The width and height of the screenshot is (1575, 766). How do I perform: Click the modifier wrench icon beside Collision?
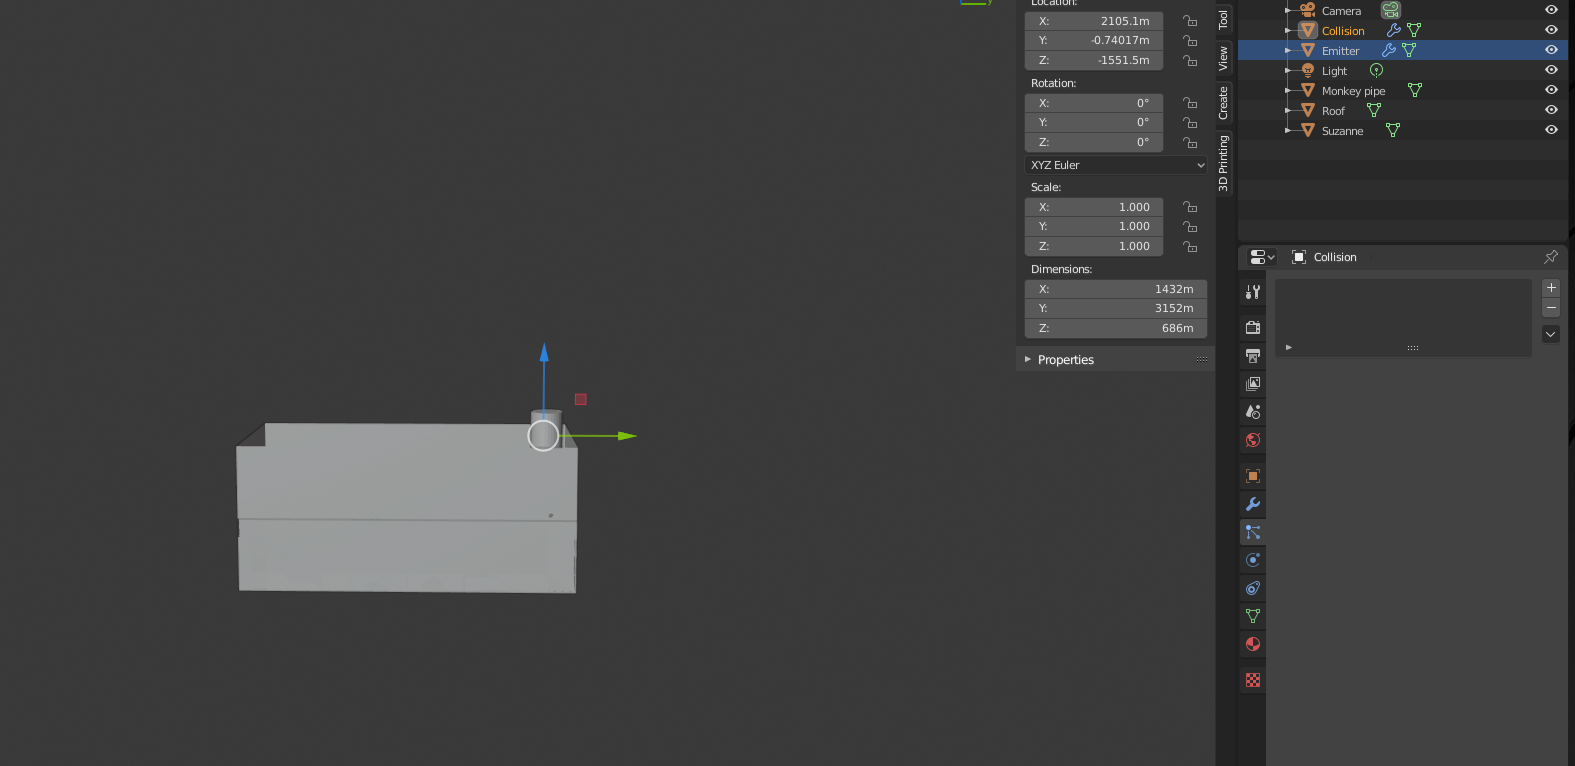[x=1393, y=30]
